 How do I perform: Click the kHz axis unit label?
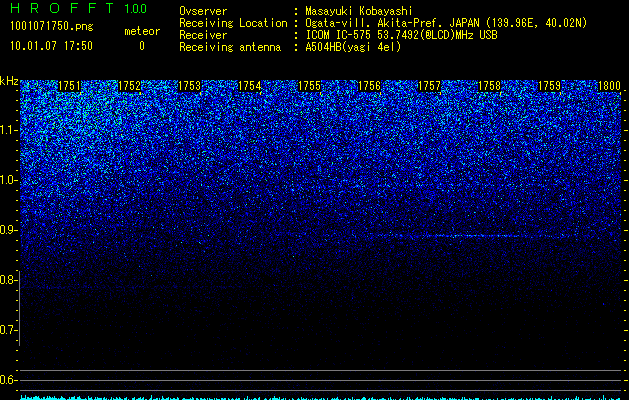pyautogui.click(x=9, y=81)
